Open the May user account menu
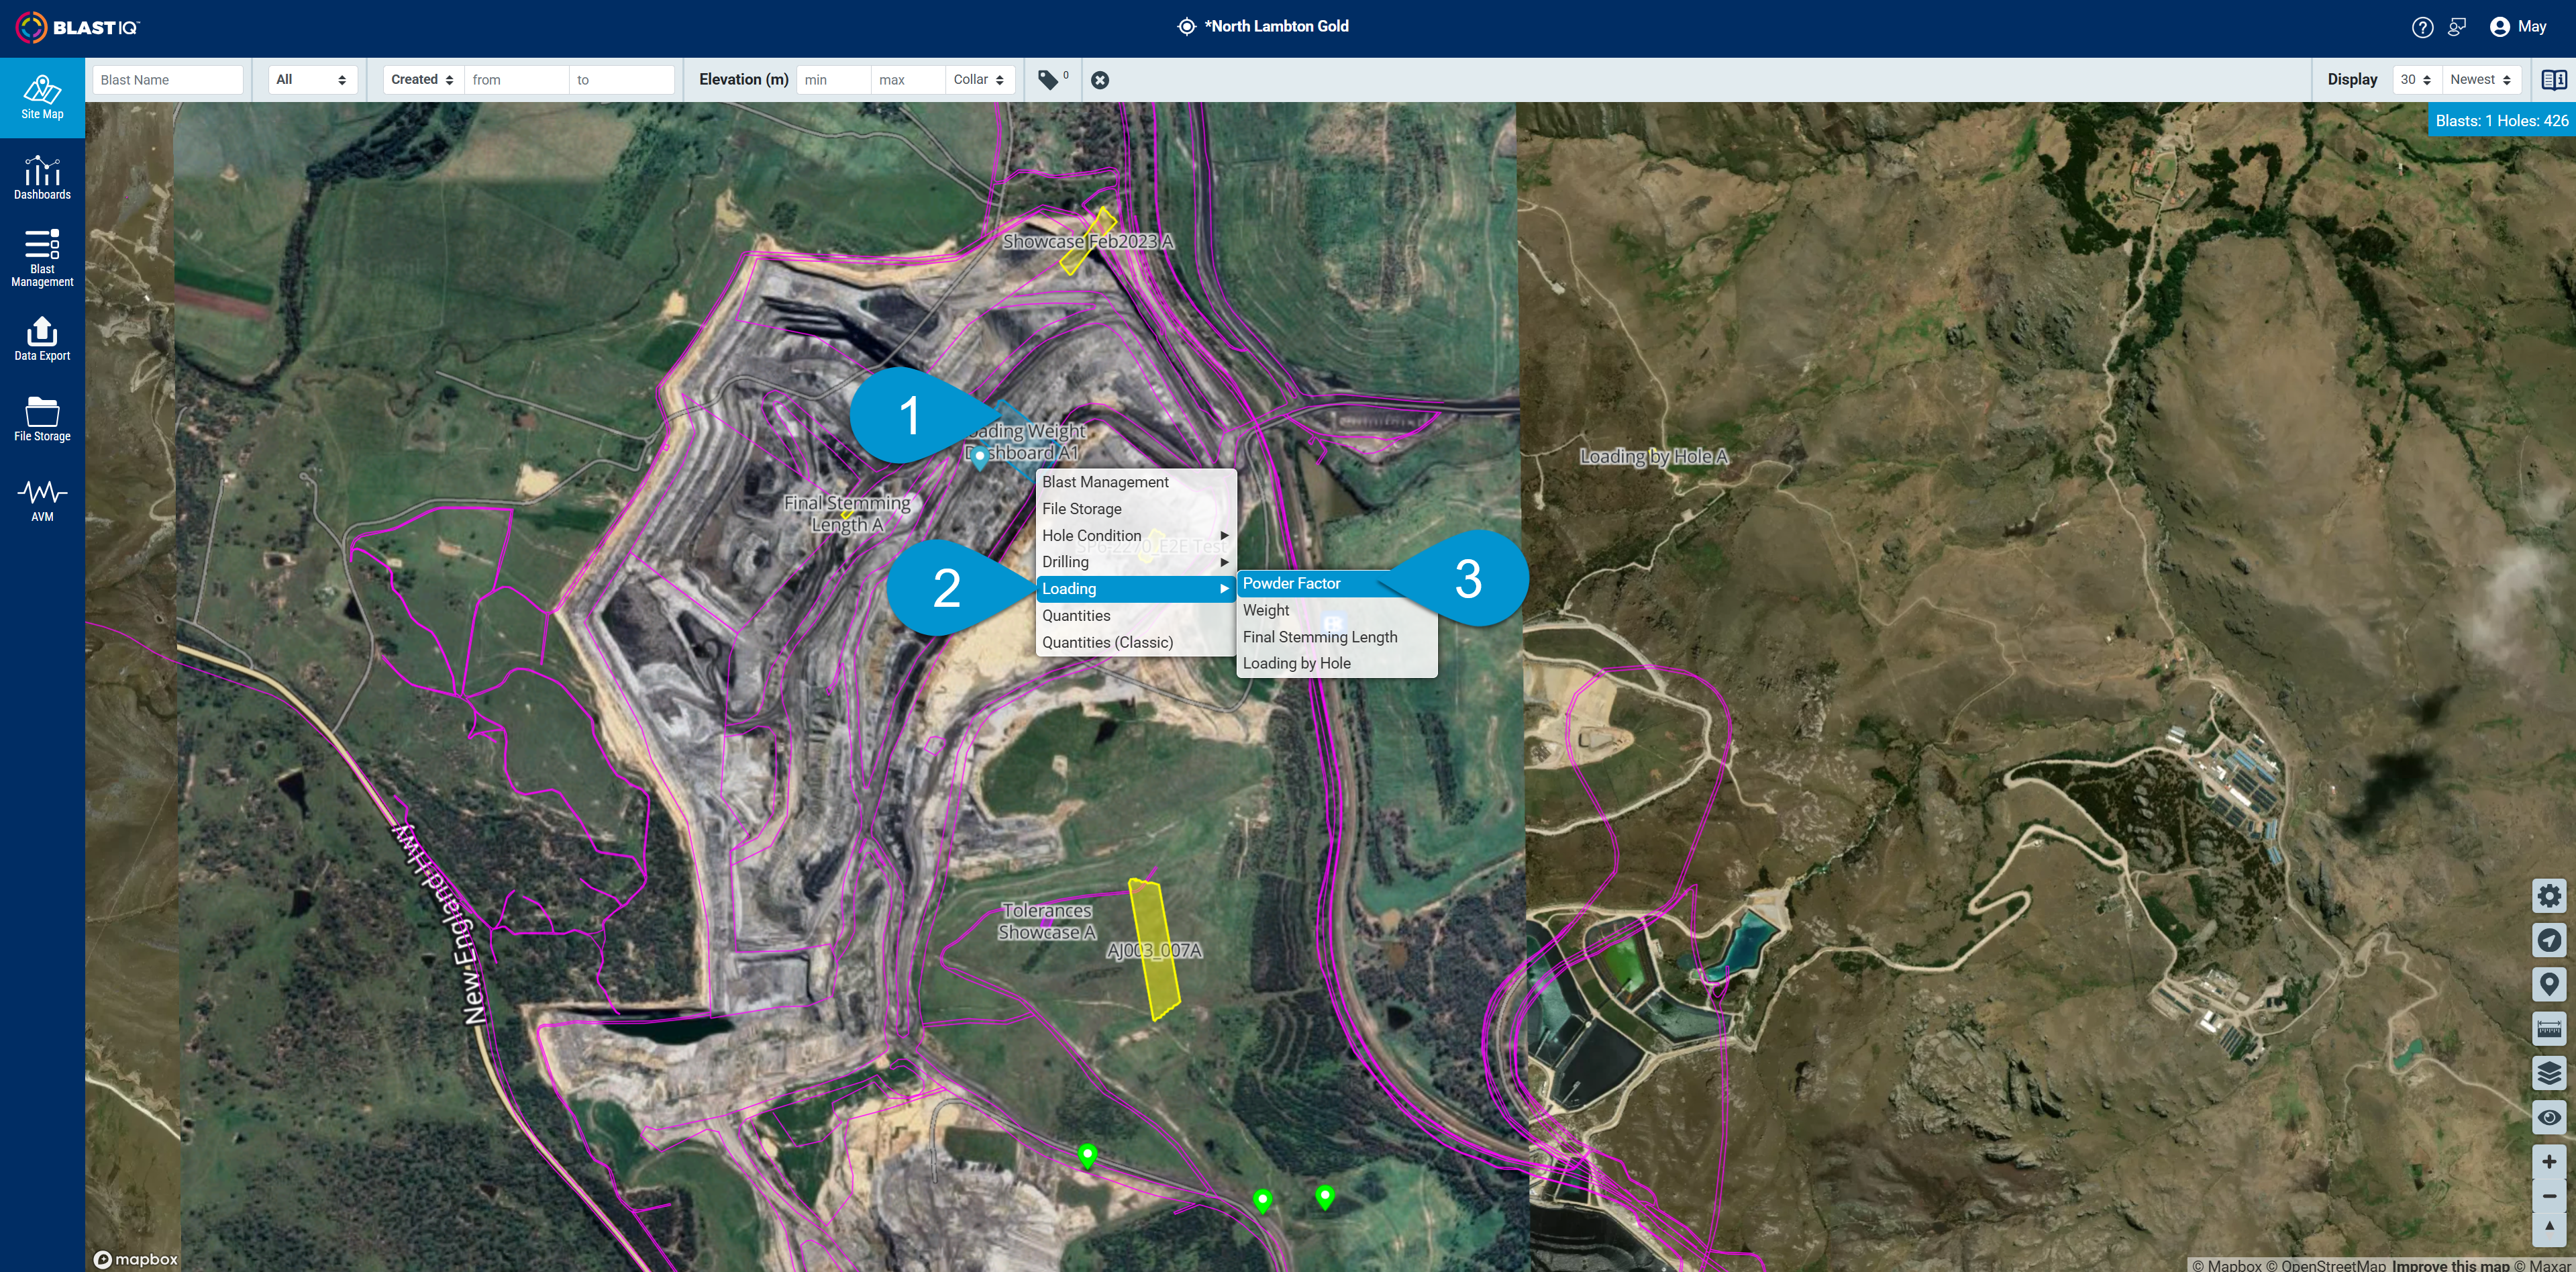This screenshot has height=1272, width=2576. tap(2518, 27)
